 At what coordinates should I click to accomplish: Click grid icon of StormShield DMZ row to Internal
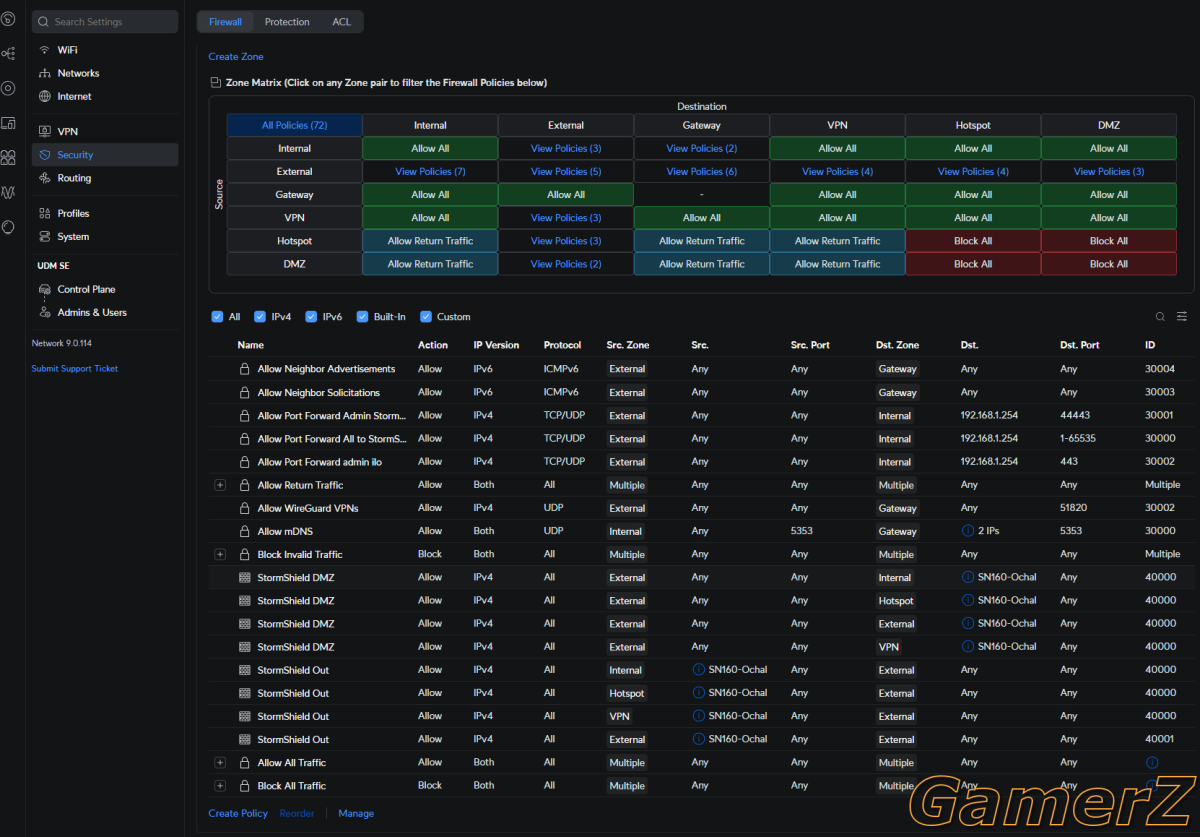244,578
